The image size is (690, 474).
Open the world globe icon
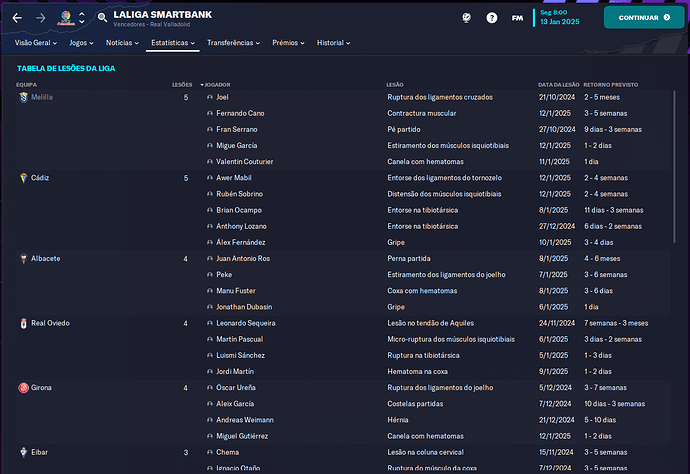[466, 18]
